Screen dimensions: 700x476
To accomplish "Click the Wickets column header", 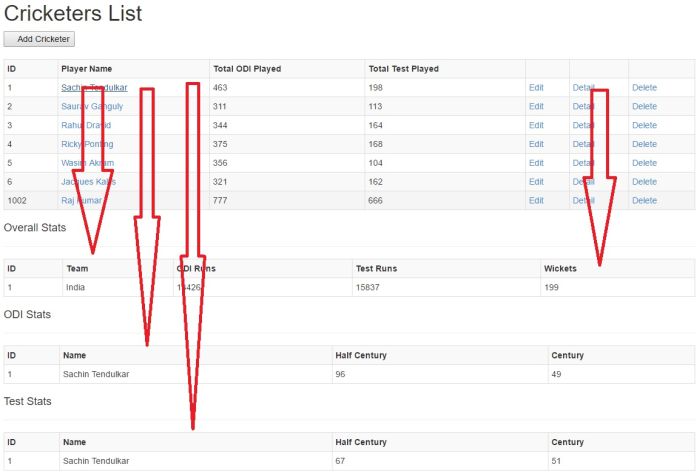I will 560,268.
